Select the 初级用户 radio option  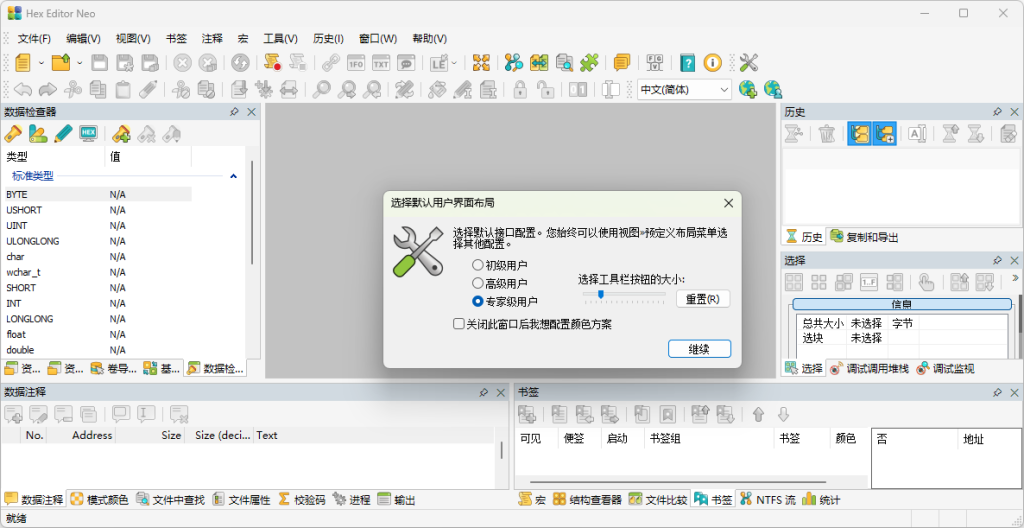pos(477,265)
